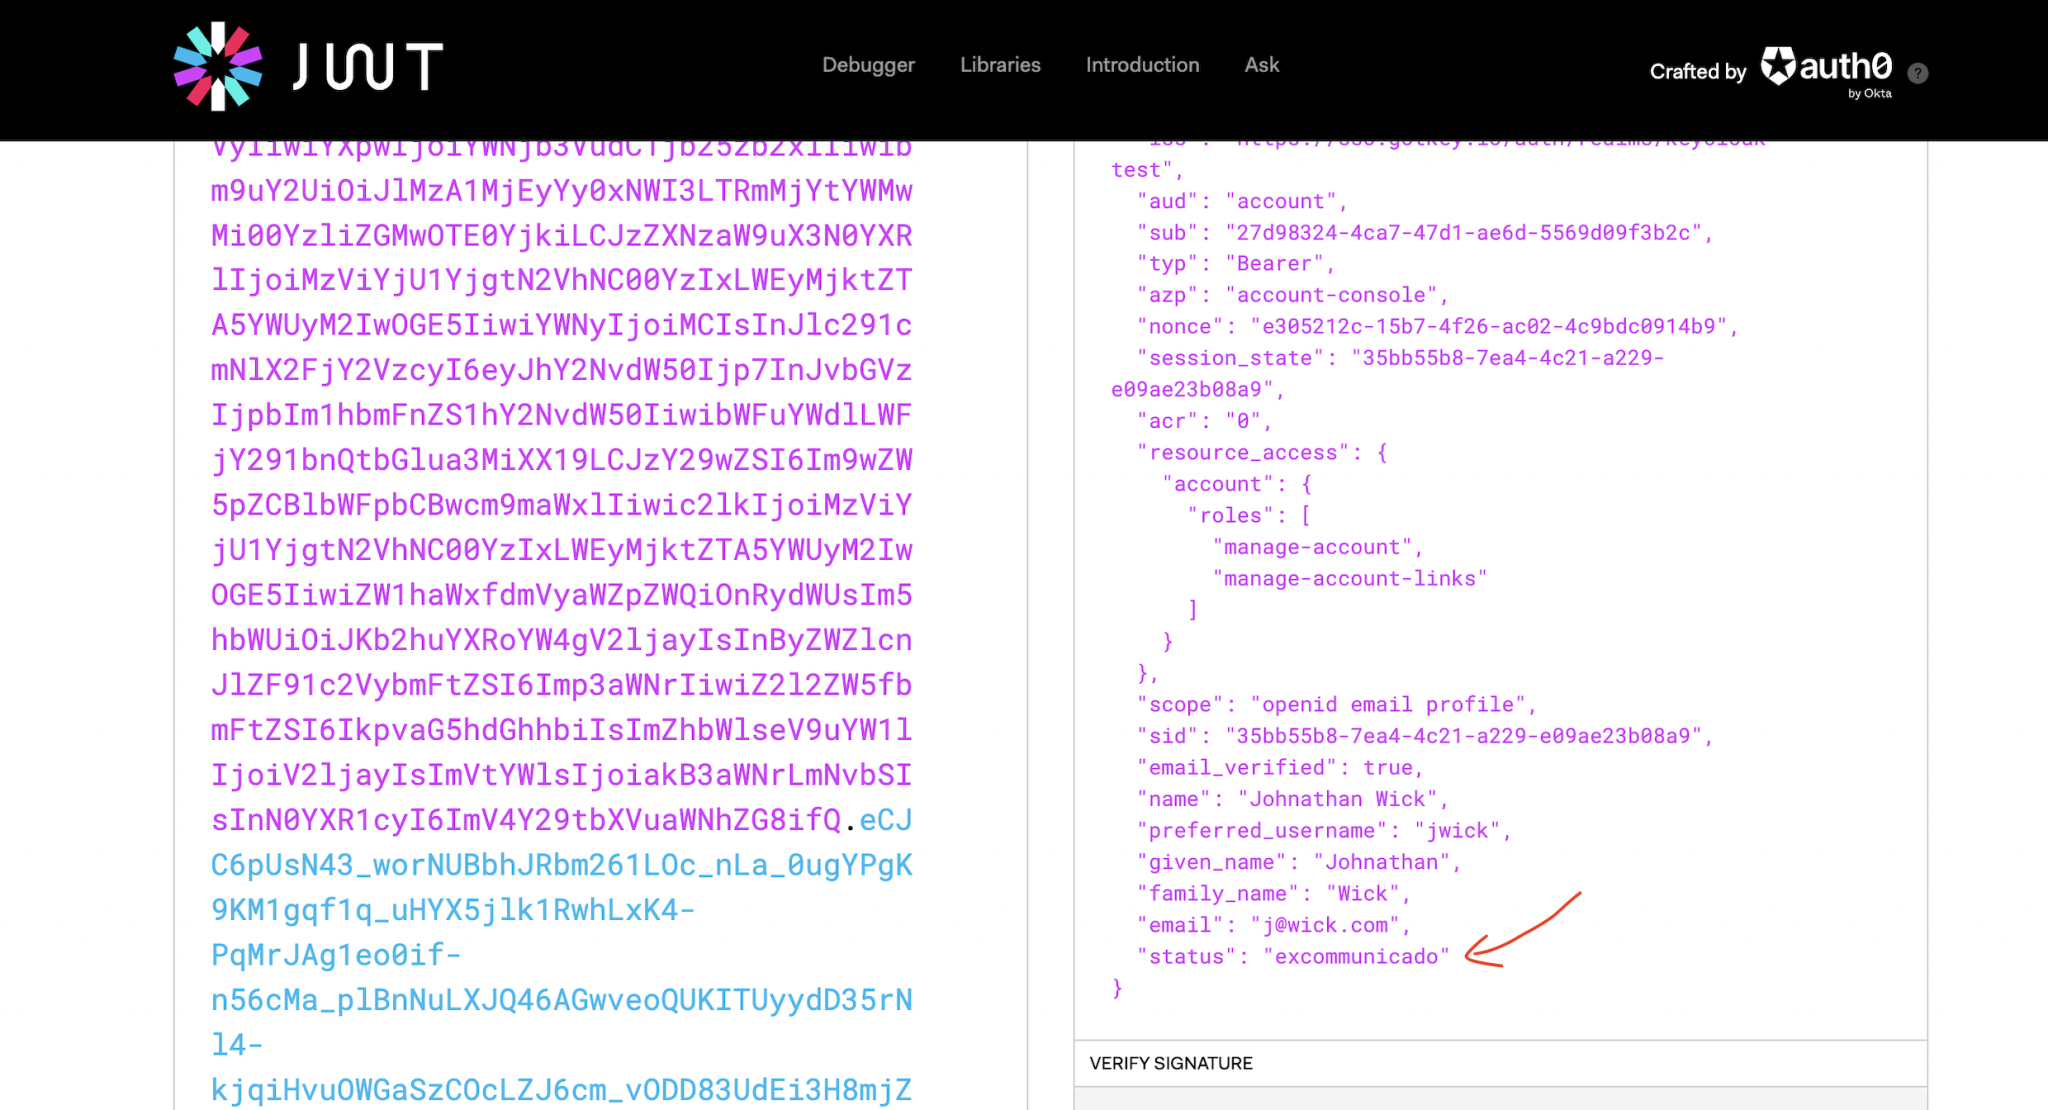
Task: Click the 'Crafted by' text
Action: pyautogui.click(x=1697, y=71)
